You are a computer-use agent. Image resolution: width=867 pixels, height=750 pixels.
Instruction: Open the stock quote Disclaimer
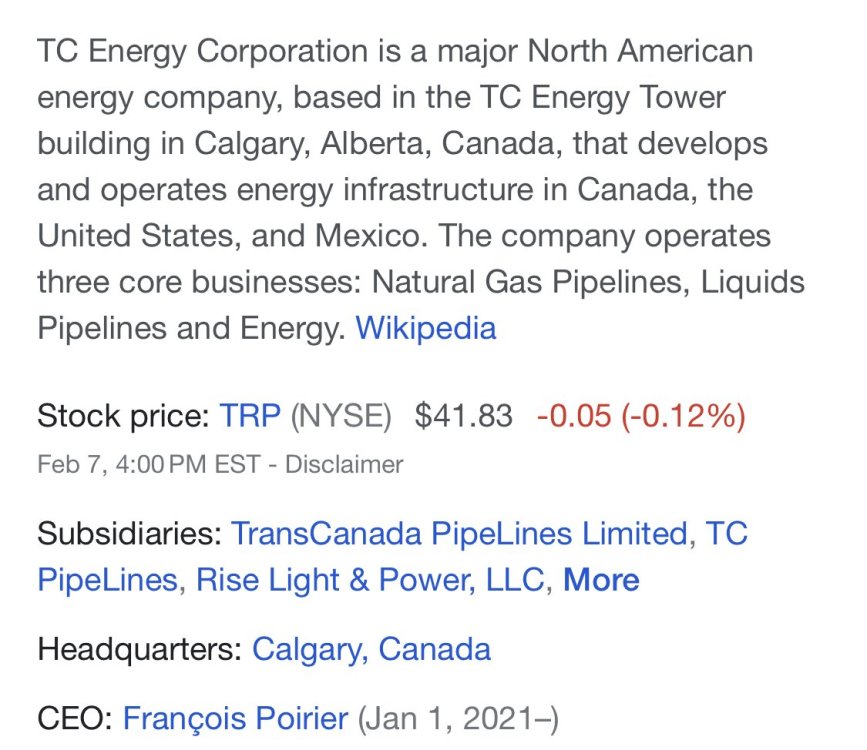[x=344, y=465]
